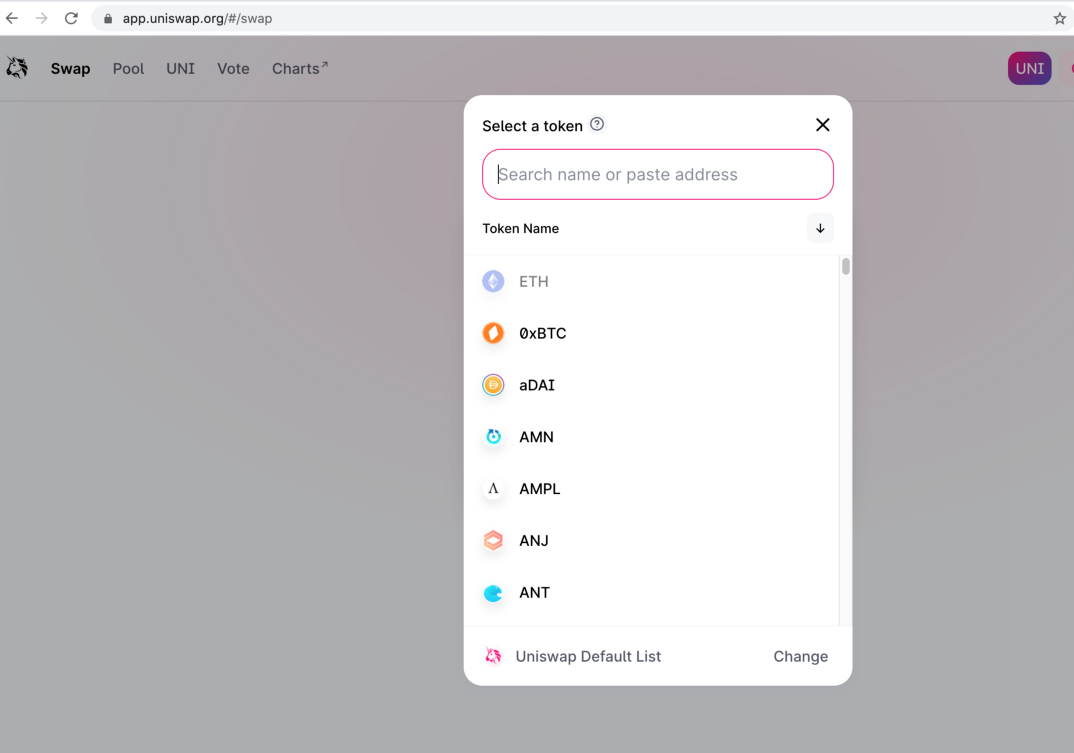Reload the page with browser refresh icon
Screen dimensions: 1074x753
pyautogui.click(x=71, y=18)
